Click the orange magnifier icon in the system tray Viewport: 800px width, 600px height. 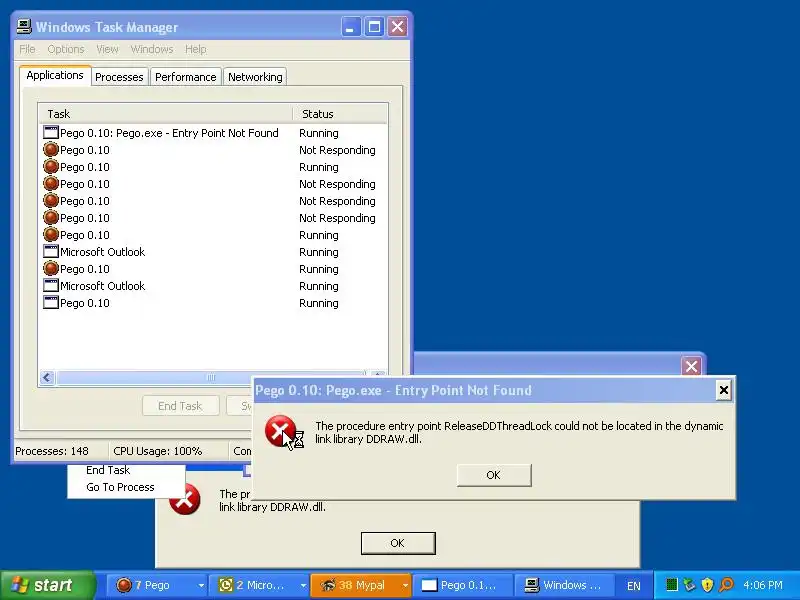(726, 585)
